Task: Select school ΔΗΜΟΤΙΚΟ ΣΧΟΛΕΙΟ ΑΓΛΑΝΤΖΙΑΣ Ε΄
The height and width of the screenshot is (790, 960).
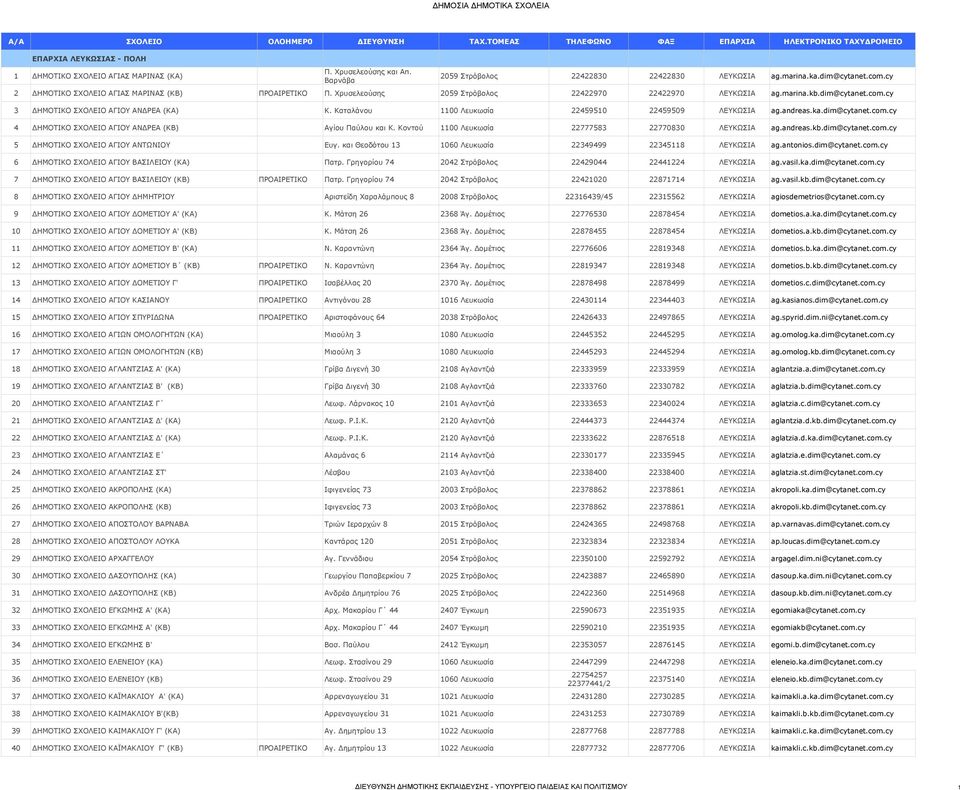Action: point(97,455)
